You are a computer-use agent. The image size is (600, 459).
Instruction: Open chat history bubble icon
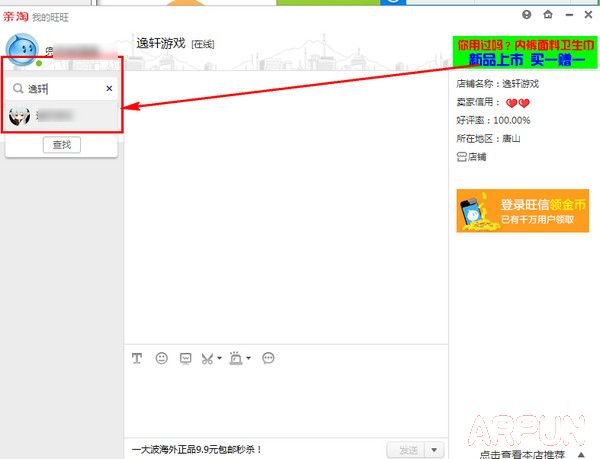[x=268, y=358]
